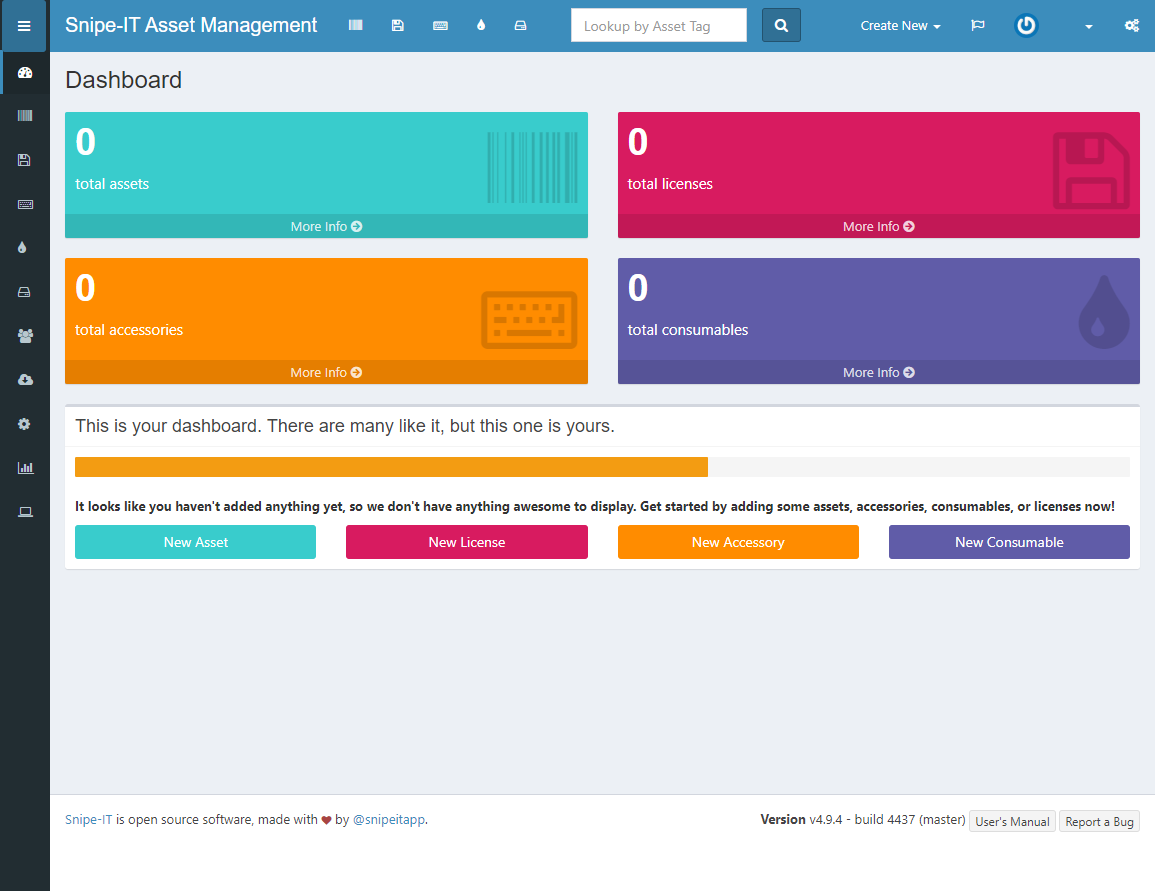
Task: Open Consumables droplet icon in the sidebar
Action: tap(22, 247)
